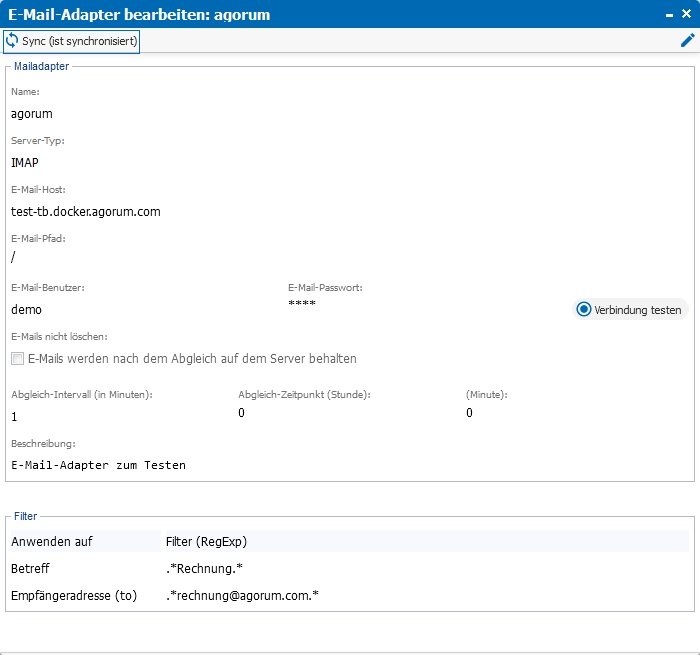Click the 'Filter (RegExp)' column header
700x655 pixels.
pos(427,542)
